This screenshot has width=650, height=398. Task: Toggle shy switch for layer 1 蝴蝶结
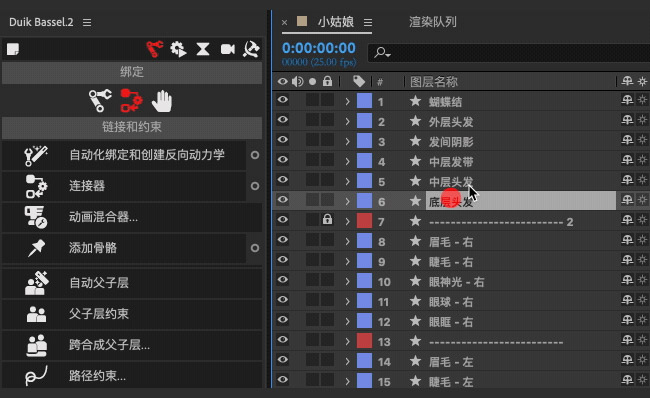tap(627, 100)
